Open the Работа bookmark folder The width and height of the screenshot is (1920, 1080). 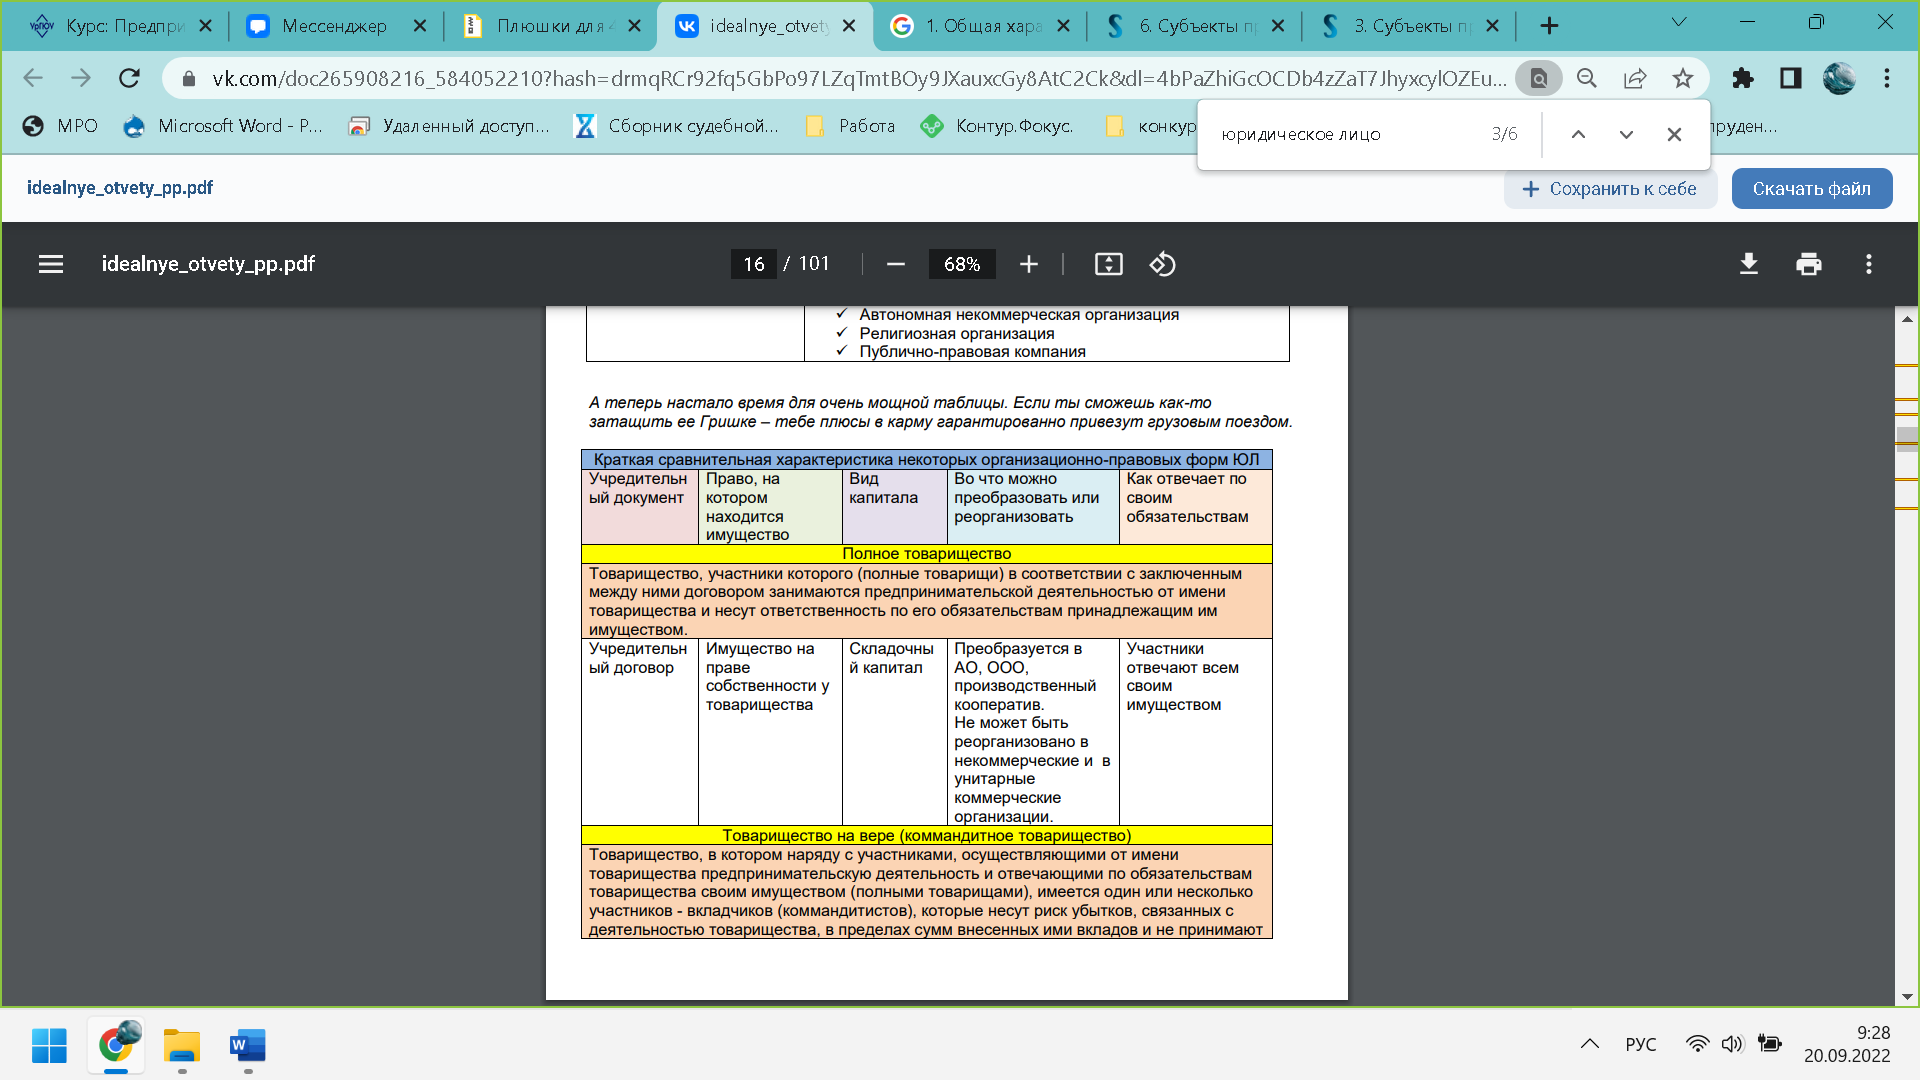point(851,126)
